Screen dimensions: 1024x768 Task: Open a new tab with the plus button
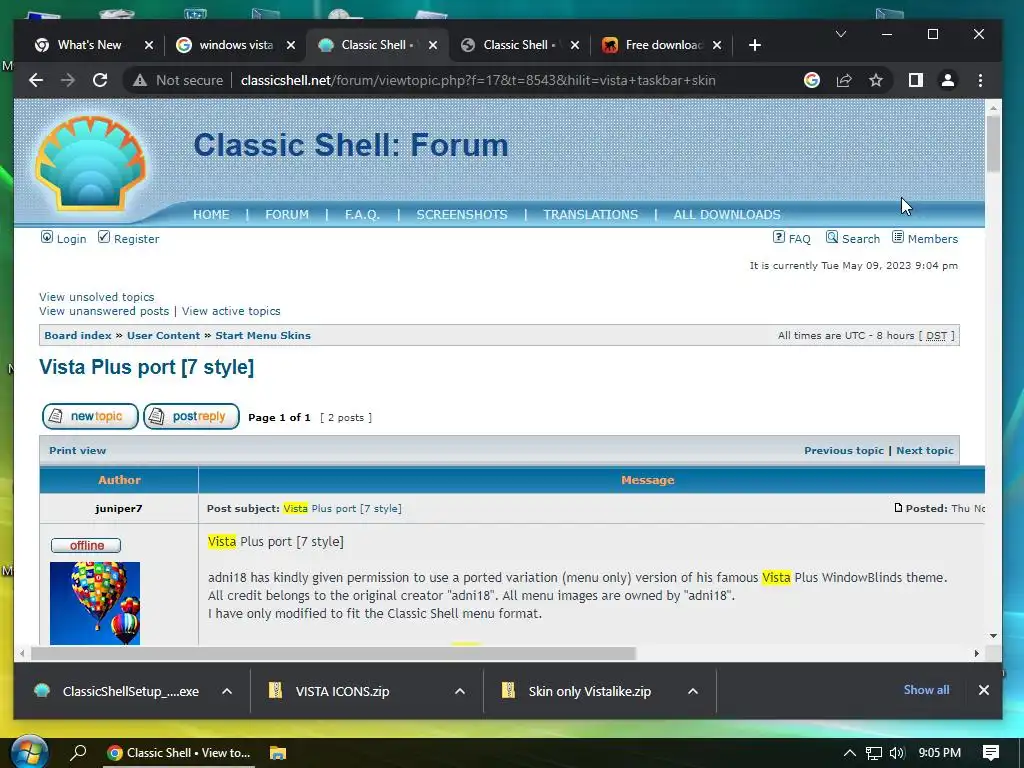pyautogui.click(x=755, y=45)
